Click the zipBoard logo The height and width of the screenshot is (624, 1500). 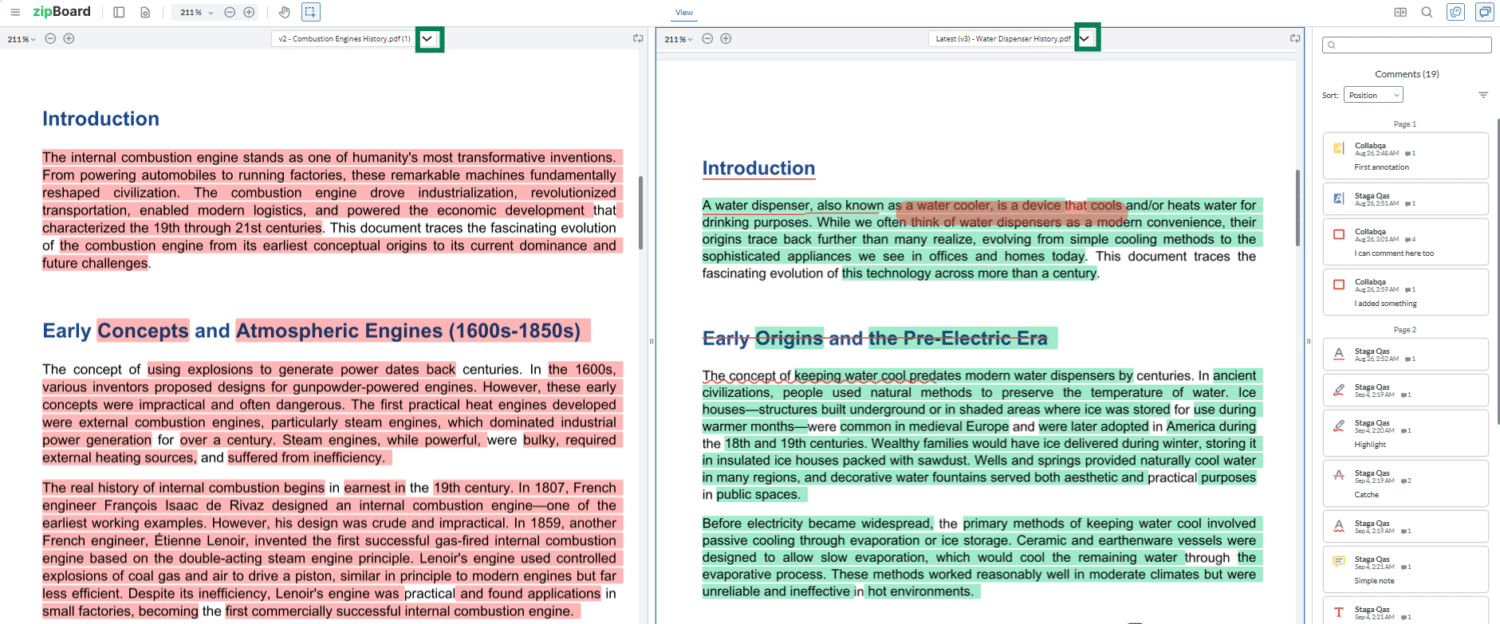[61, 12]
